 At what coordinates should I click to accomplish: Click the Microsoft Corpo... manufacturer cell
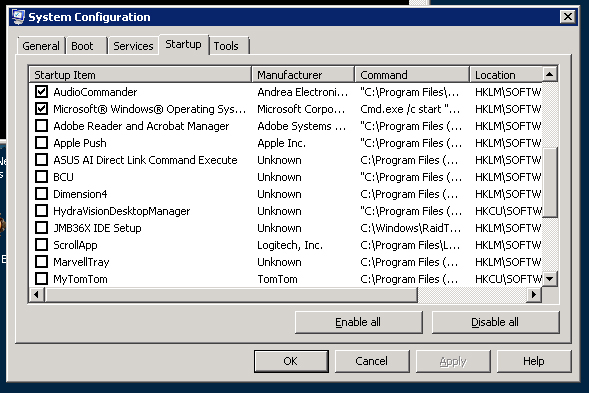(301, 109)
